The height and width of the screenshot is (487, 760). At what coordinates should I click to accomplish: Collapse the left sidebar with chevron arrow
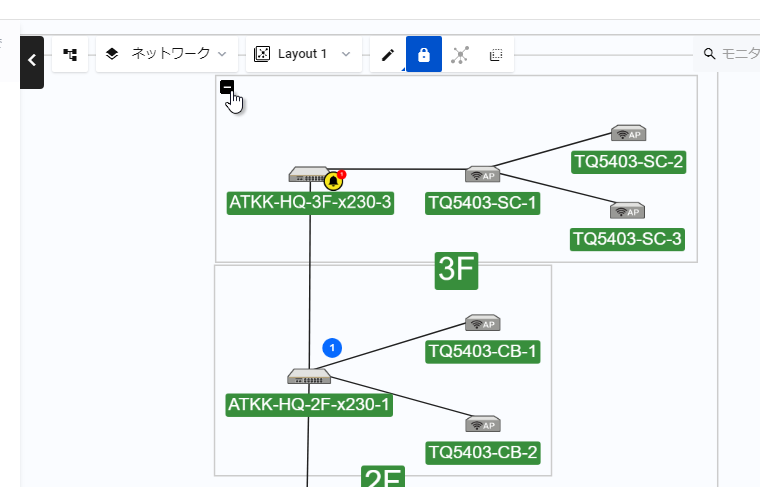click(x=32, y=61)
